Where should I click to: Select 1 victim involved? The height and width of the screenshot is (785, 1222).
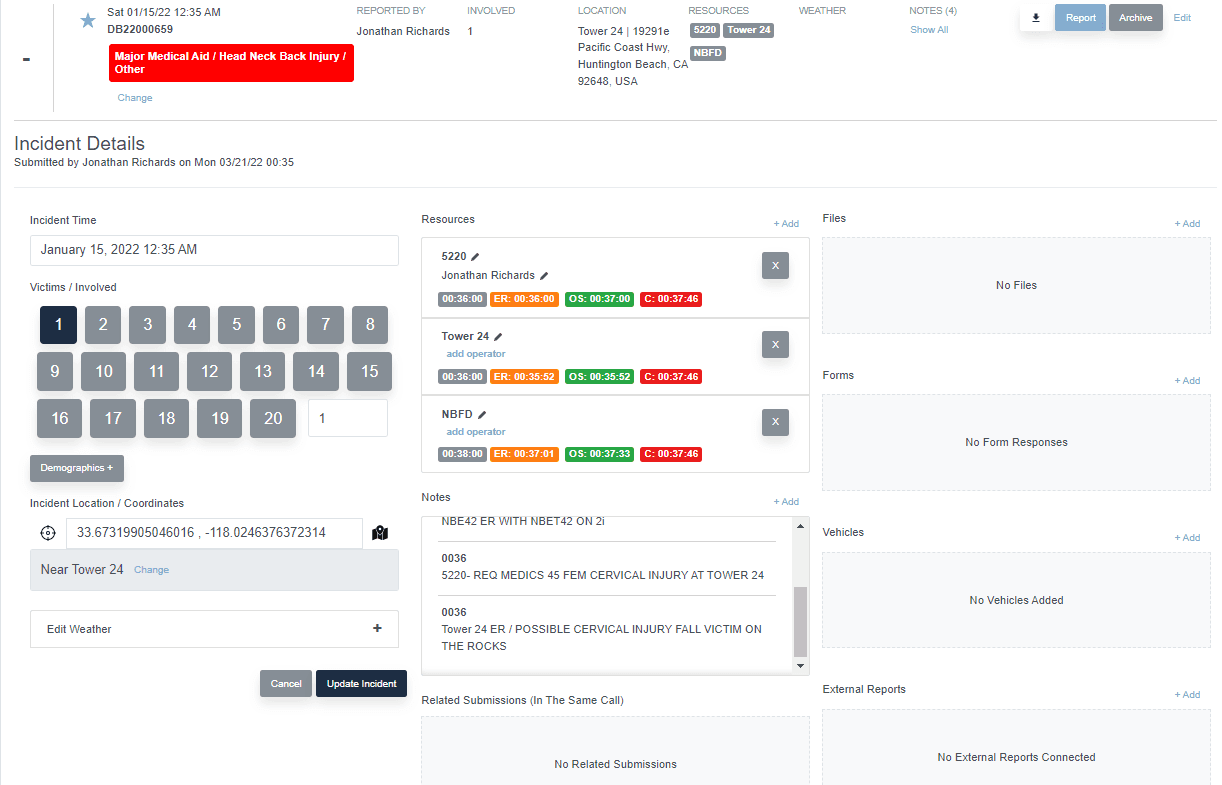(58, 325)
